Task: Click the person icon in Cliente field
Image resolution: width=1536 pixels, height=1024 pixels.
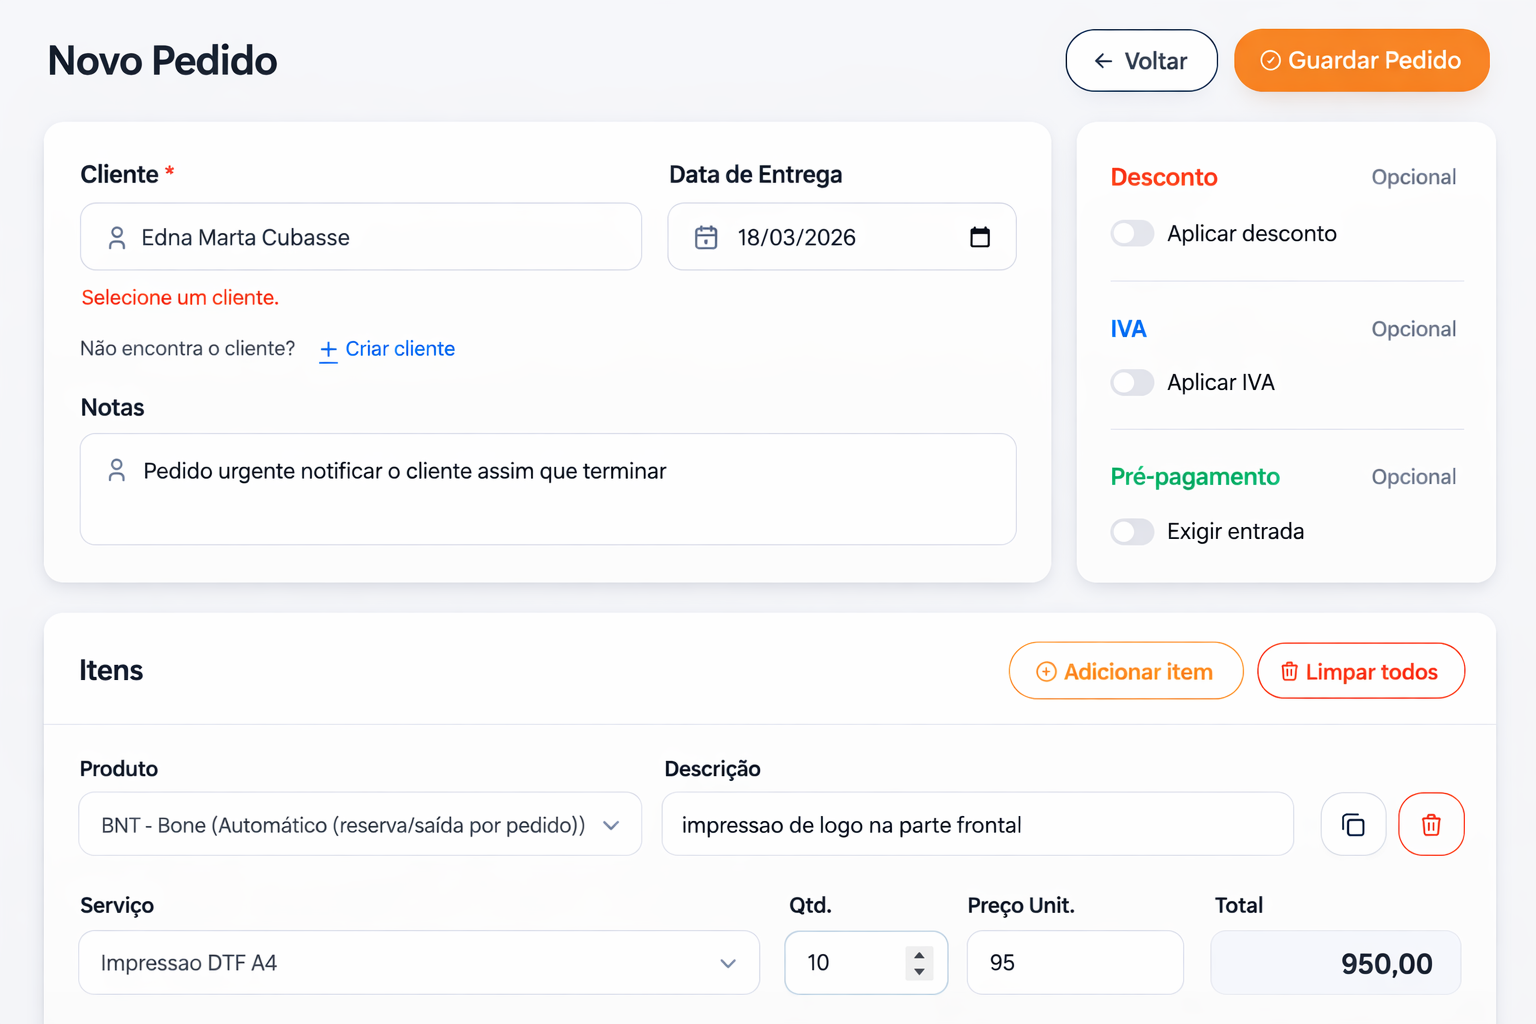Action: pyautogui.click(x=117, y=238)
